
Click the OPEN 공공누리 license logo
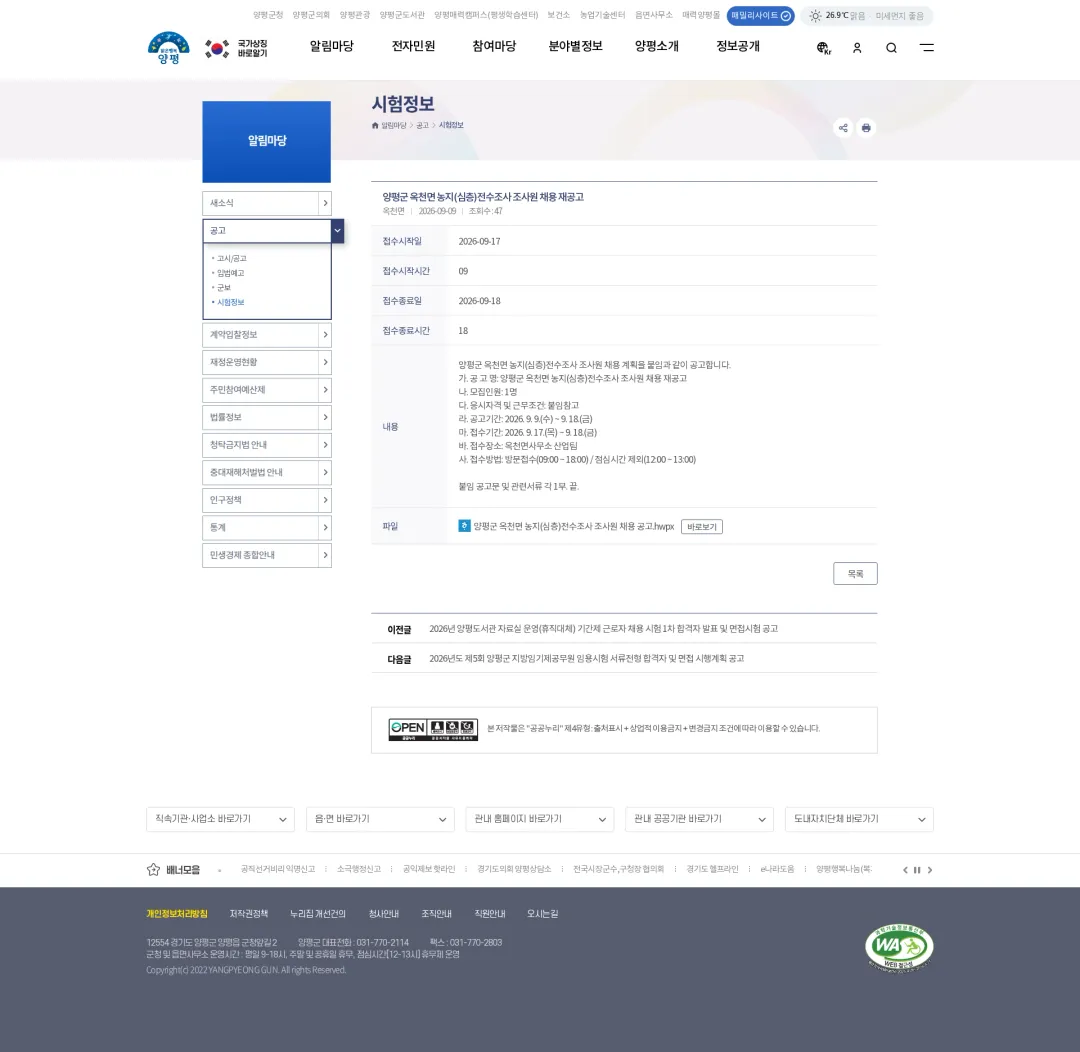pyautogui.click(x=433, y=730)
